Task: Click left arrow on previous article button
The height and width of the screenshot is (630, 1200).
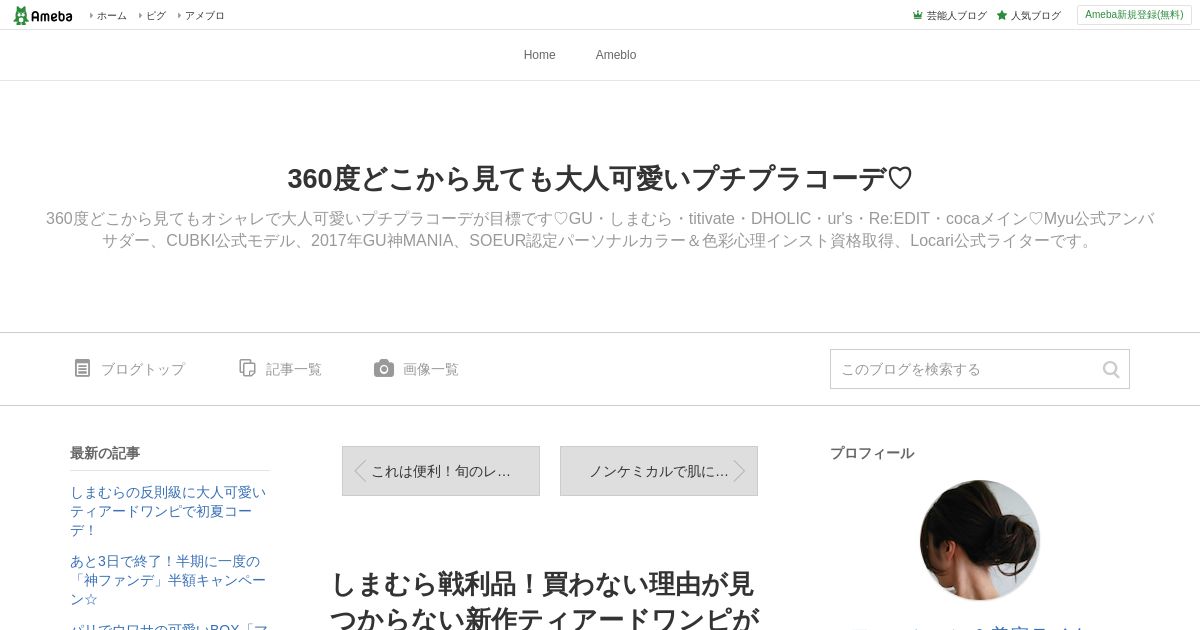Action: point(360,471)
